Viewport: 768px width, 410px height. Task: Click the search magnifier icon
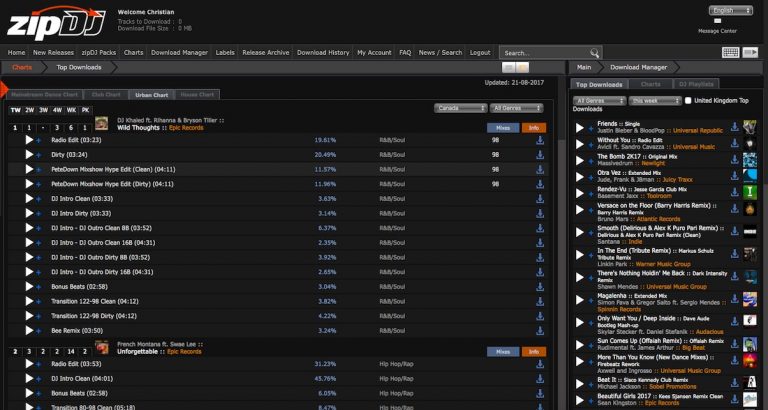(x=594, y=53)
